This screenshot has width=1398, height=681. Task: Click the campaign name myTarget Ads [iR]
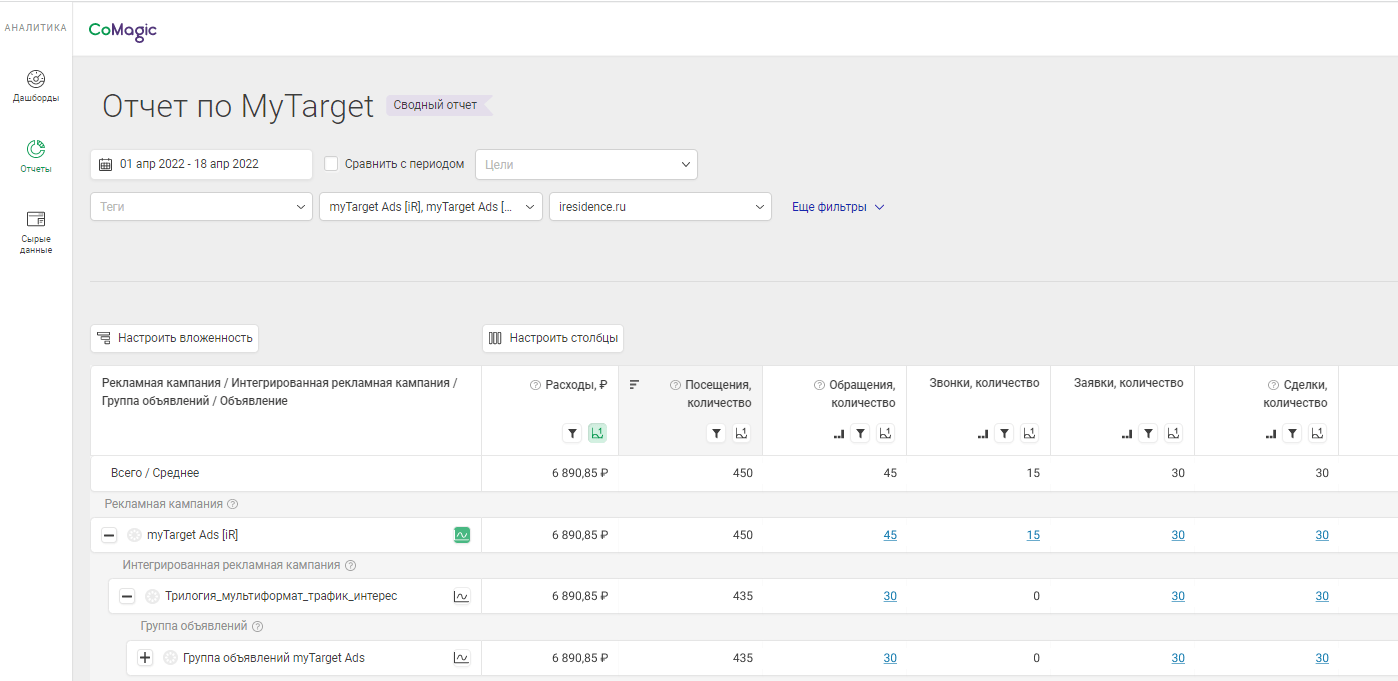click(x=192, y=535)
